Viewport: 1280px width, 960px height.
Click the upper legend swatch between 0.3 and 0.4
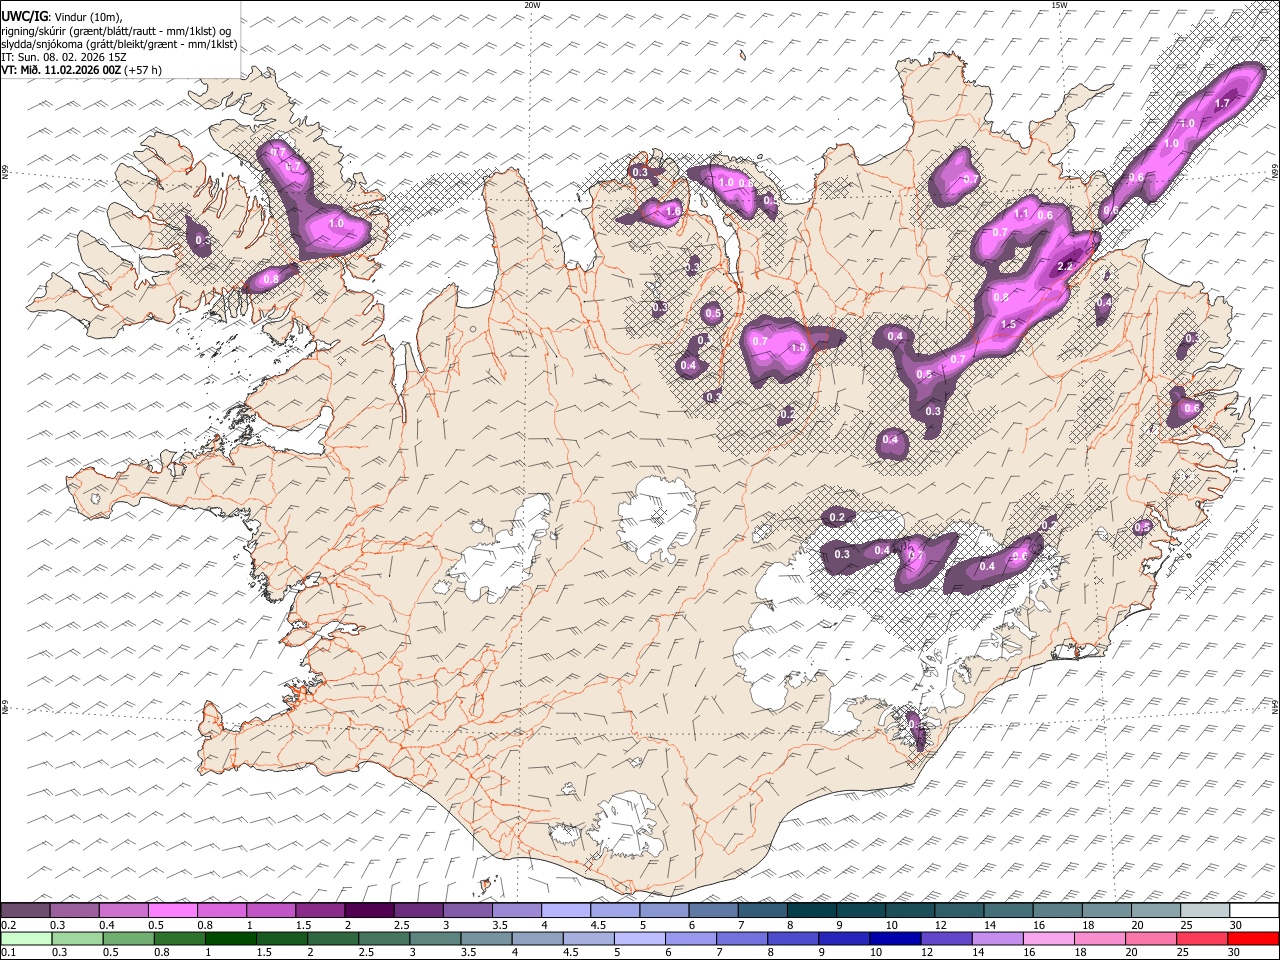coord(75,911)
